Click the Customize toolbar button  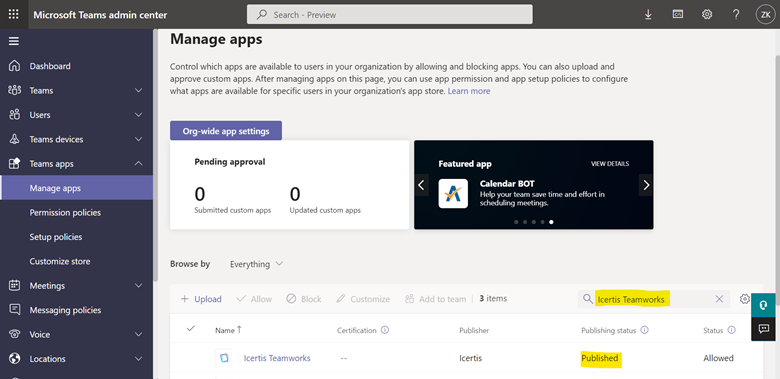[363, 299]
